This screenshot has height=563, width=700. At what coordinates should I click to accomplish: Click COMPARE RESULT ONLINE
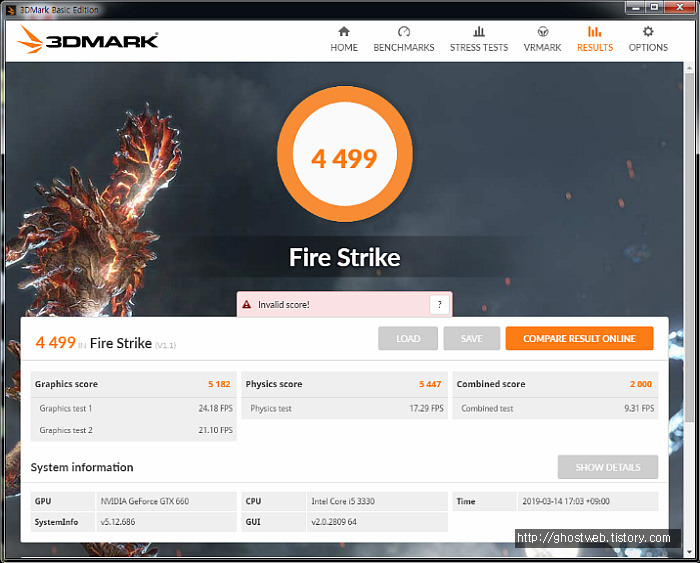coord(579,338)
